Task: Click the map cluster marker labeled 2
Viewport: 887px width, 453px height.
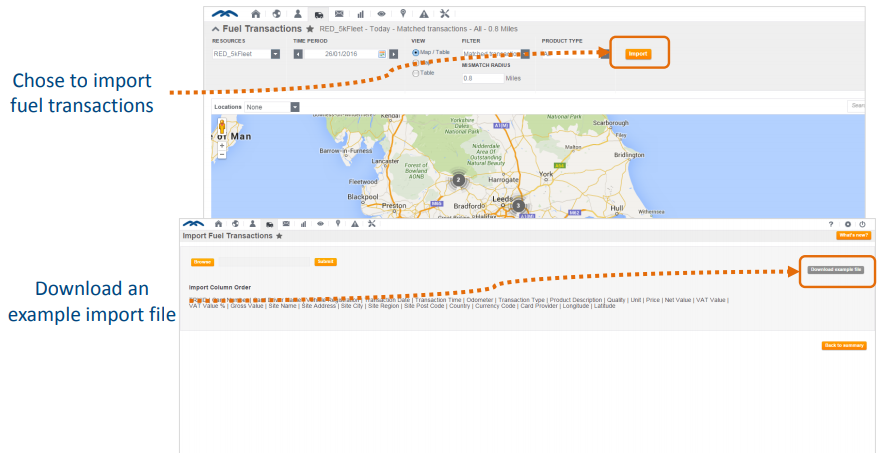Action: (459, 180)
